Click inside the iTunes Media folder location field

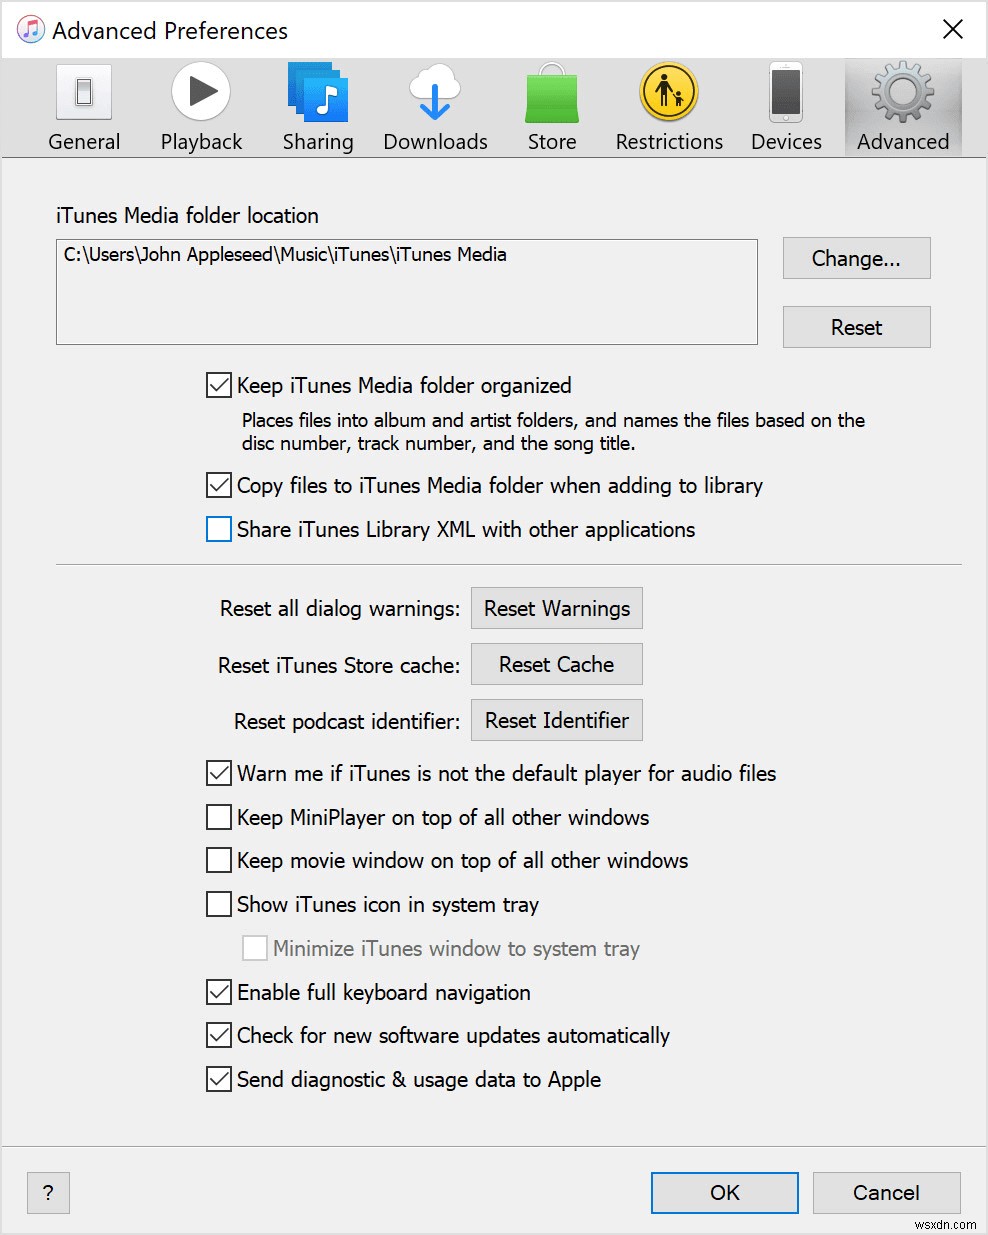405,290
